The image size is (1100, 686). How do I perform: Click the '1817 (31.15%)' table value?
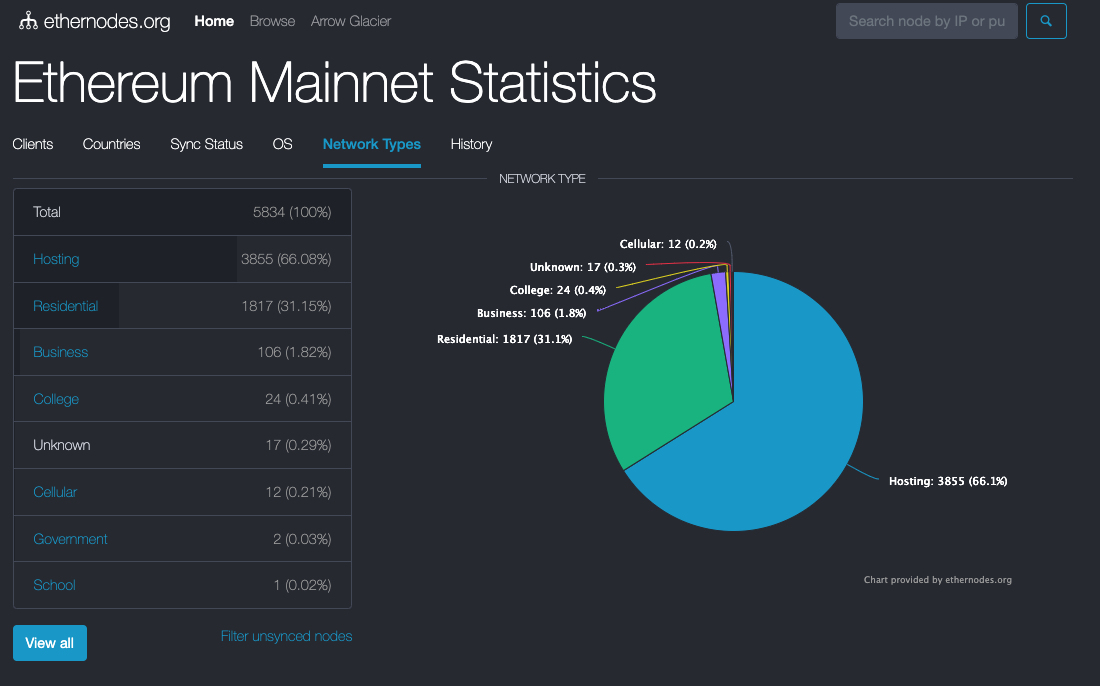(x=286, y=306)
